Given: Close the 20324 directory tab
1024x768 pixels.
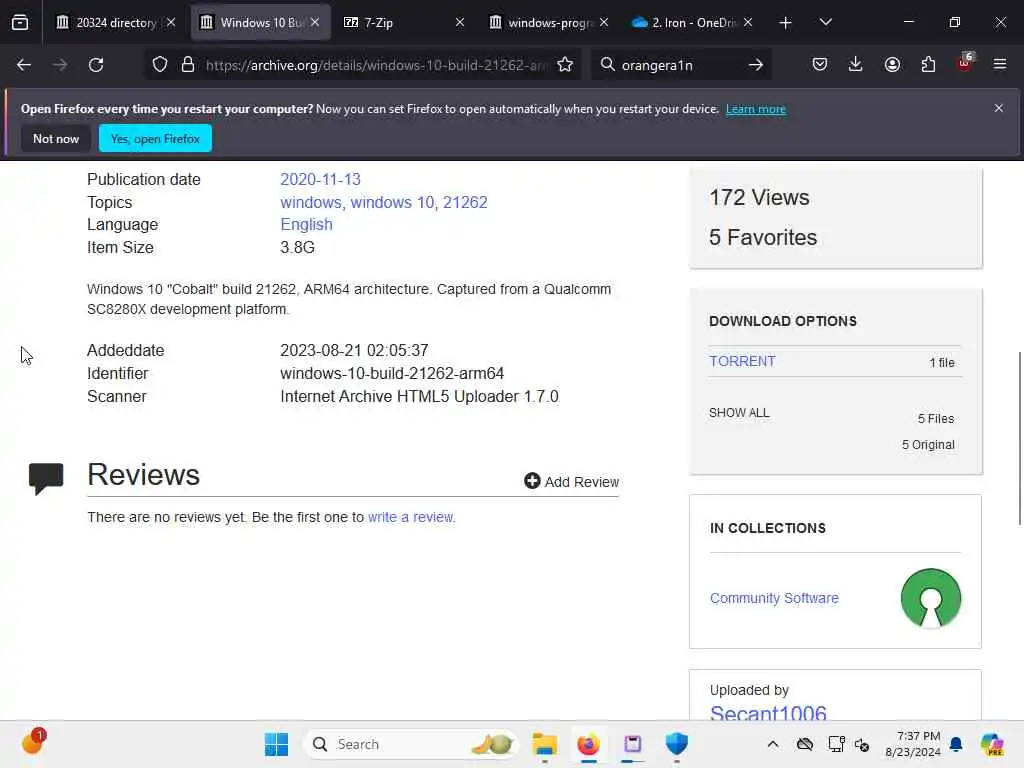Looking at the screenshot, I should click(171, 22).
